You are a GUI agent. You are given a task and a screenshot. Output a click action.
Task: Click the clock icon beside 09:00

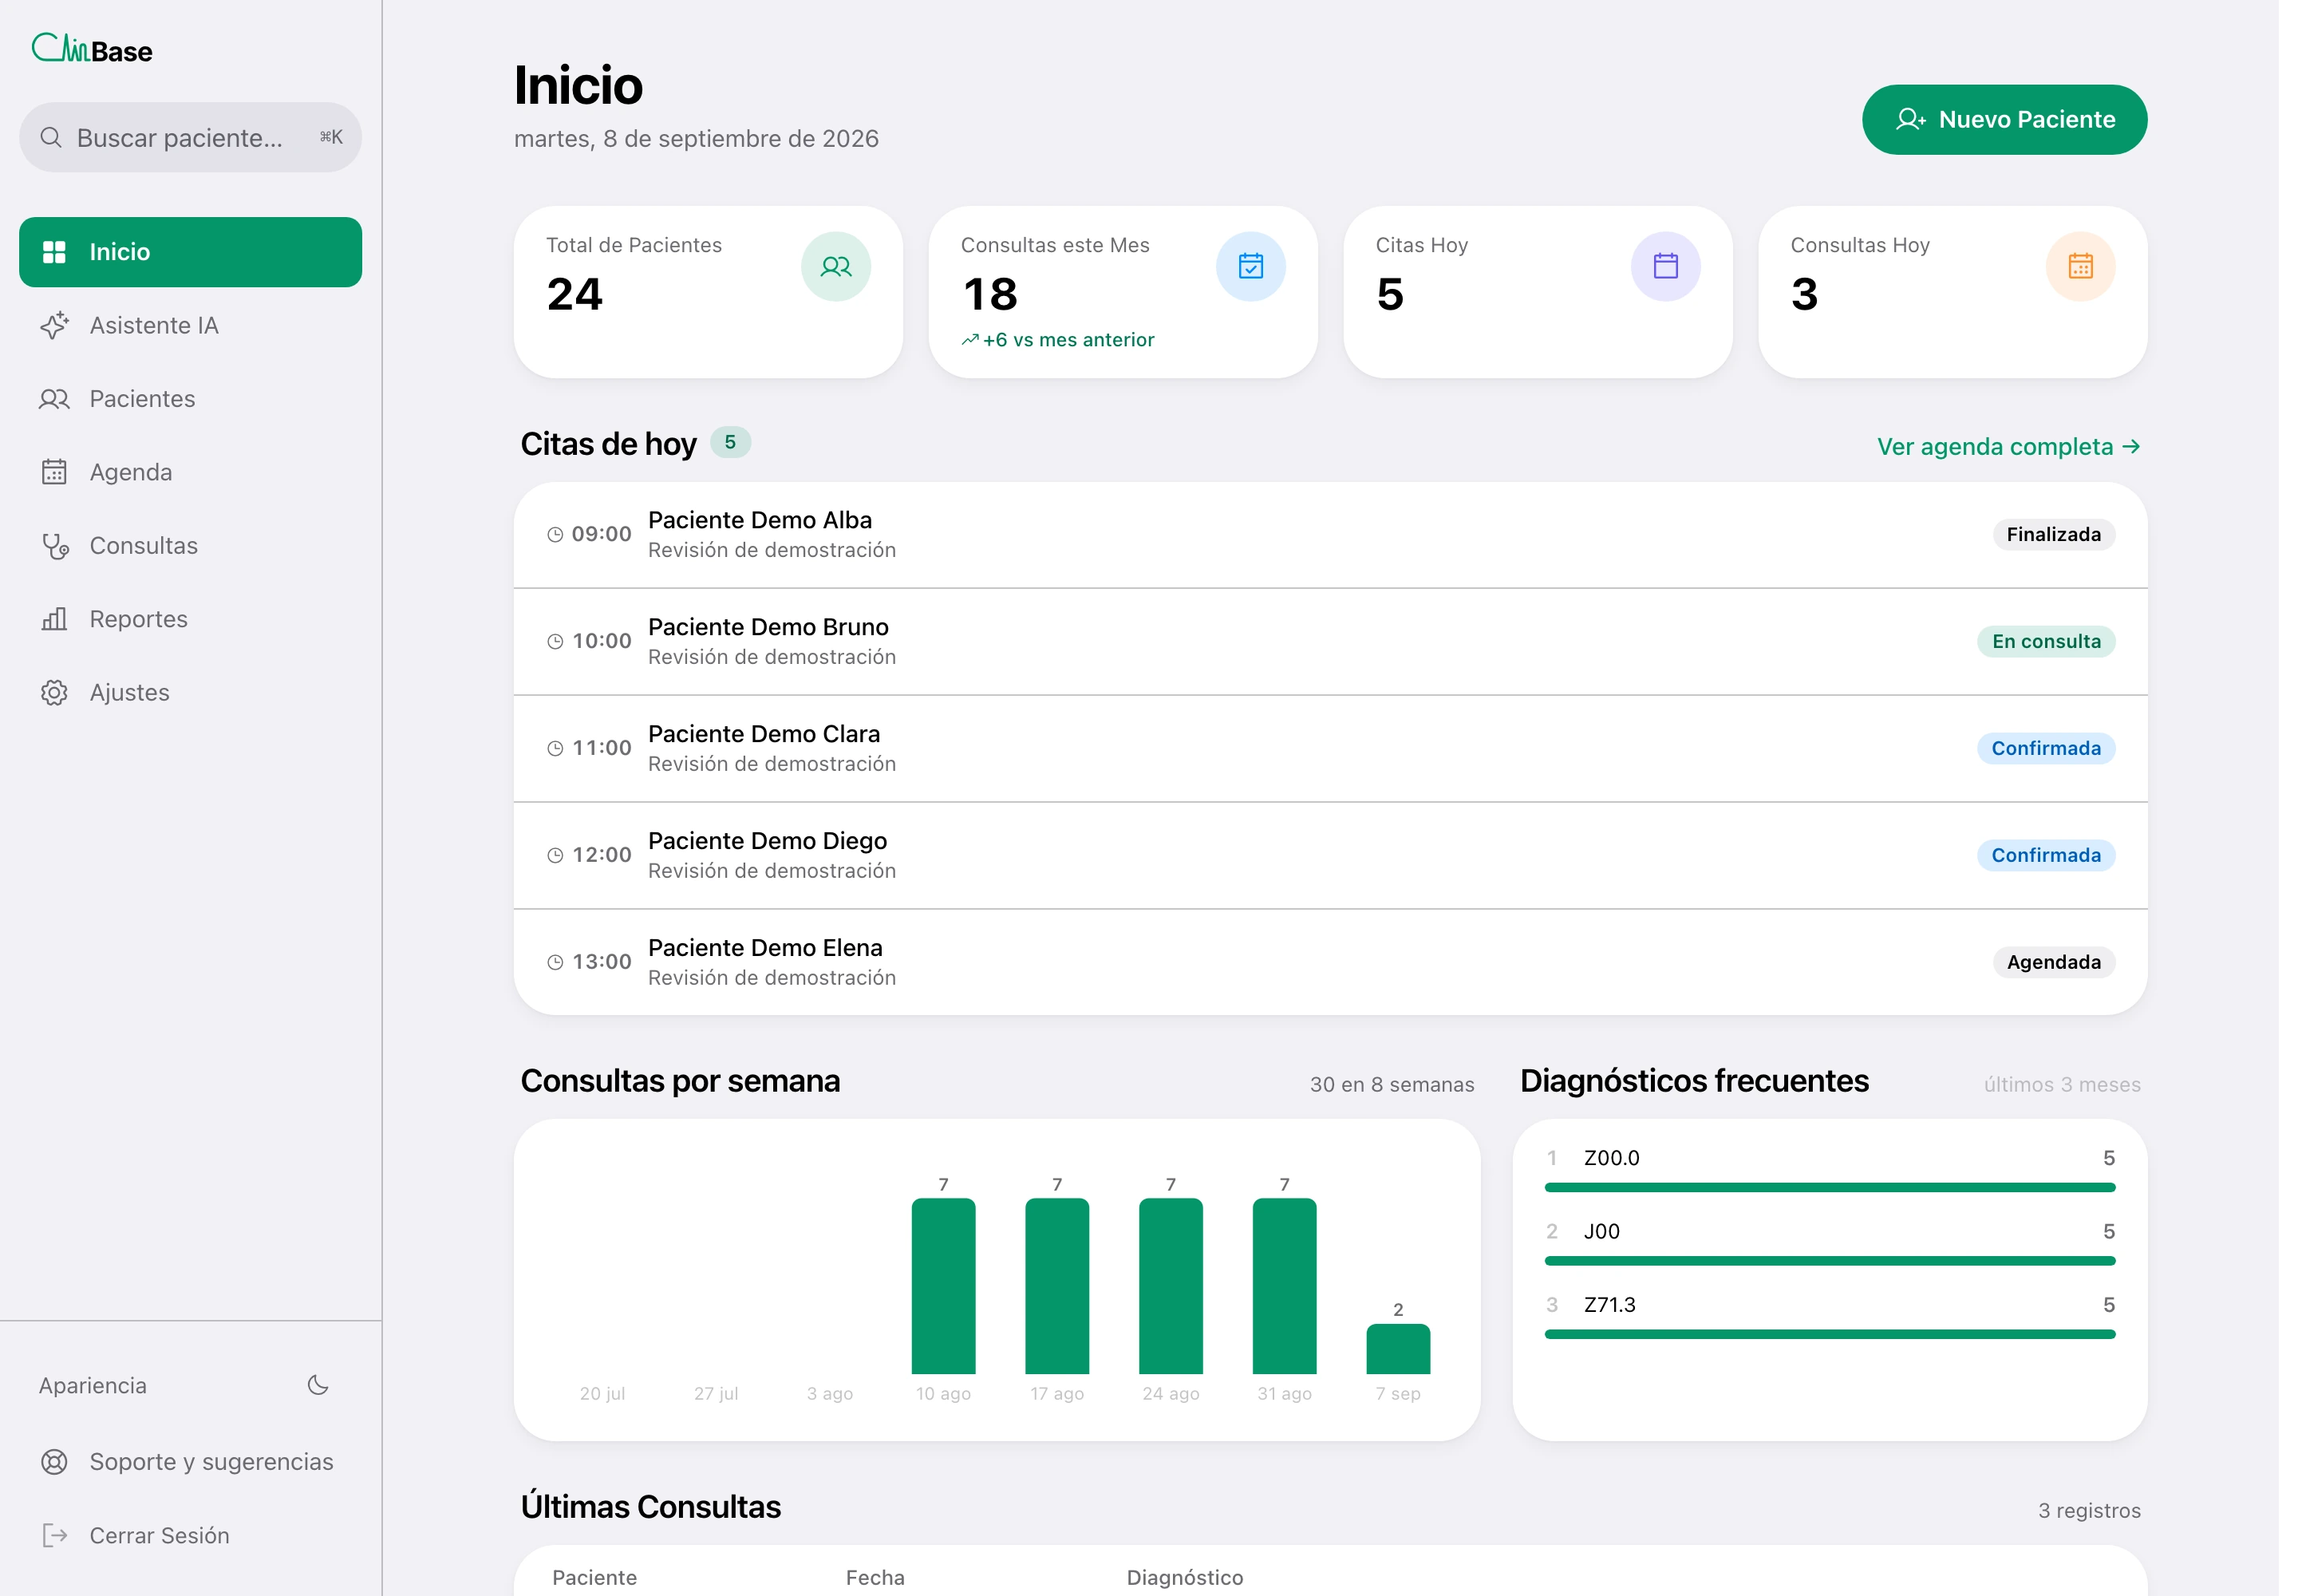[555, 535]
